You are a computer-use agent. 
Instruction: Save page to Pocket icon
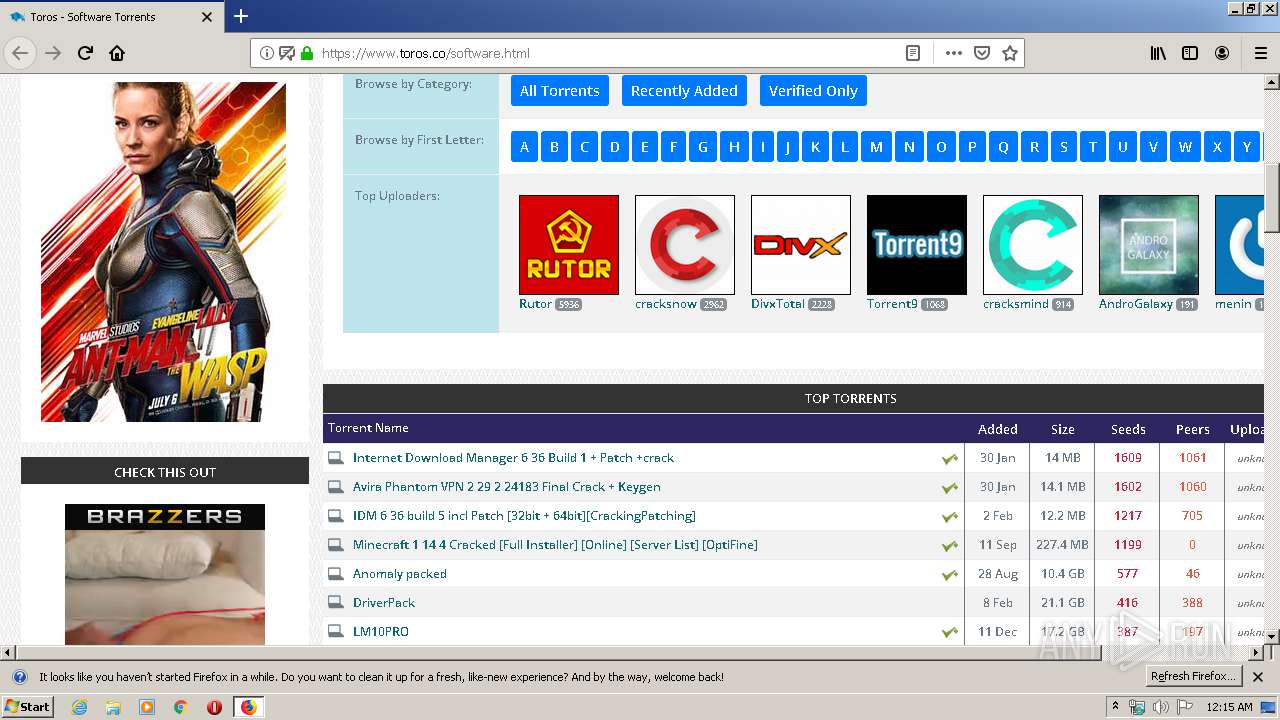(x=982, y=53)
